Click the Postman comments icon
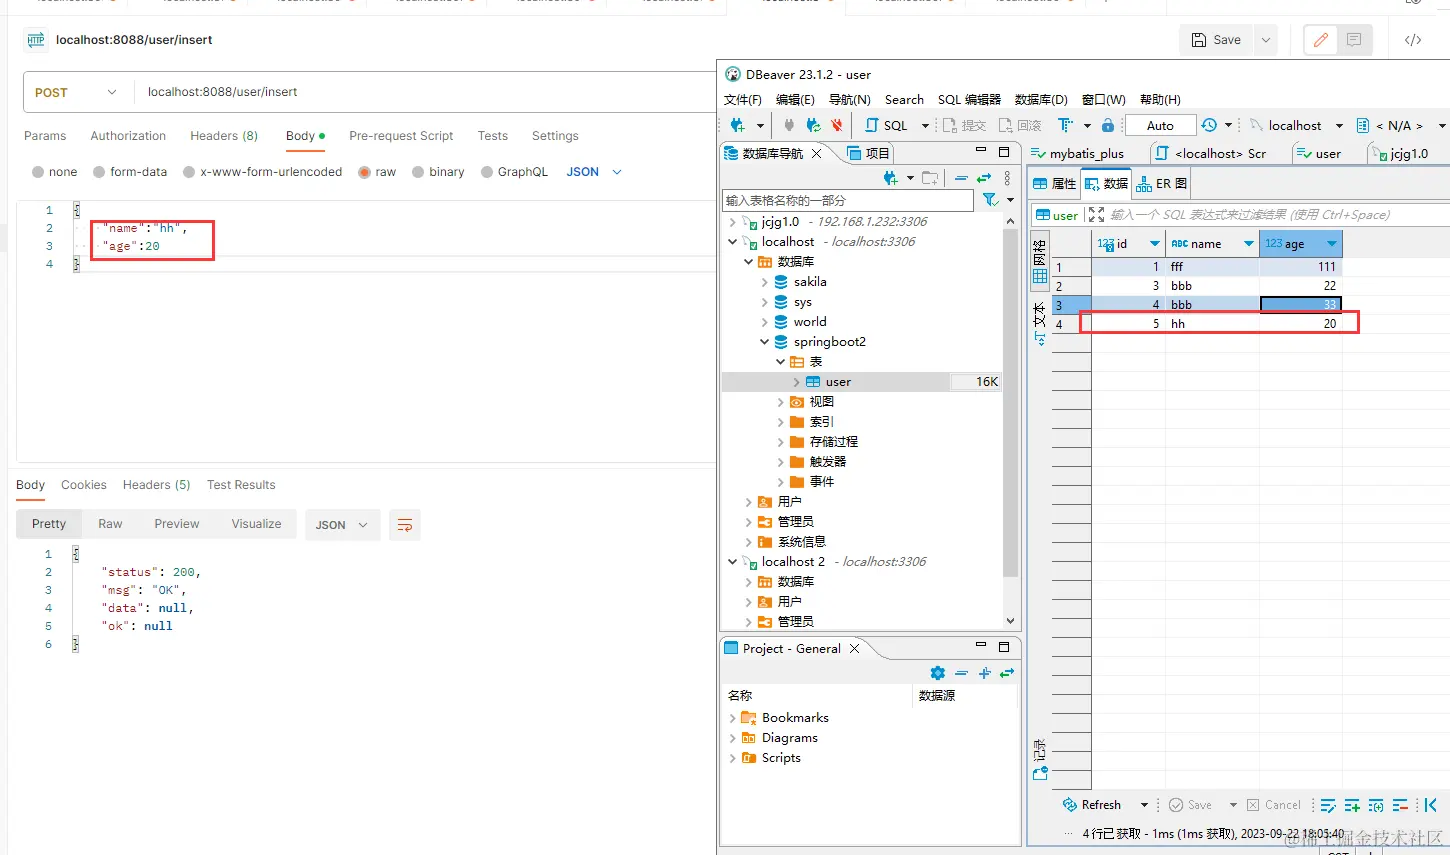The height and width of the screenshot is (855, 1450). pyautogui.click(x=1354, y=40)
